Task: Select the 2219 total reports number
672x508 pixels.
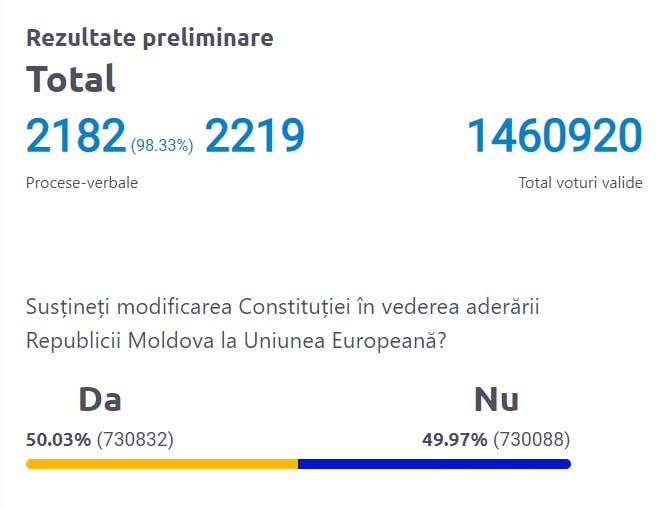Action: pos(254,136)
